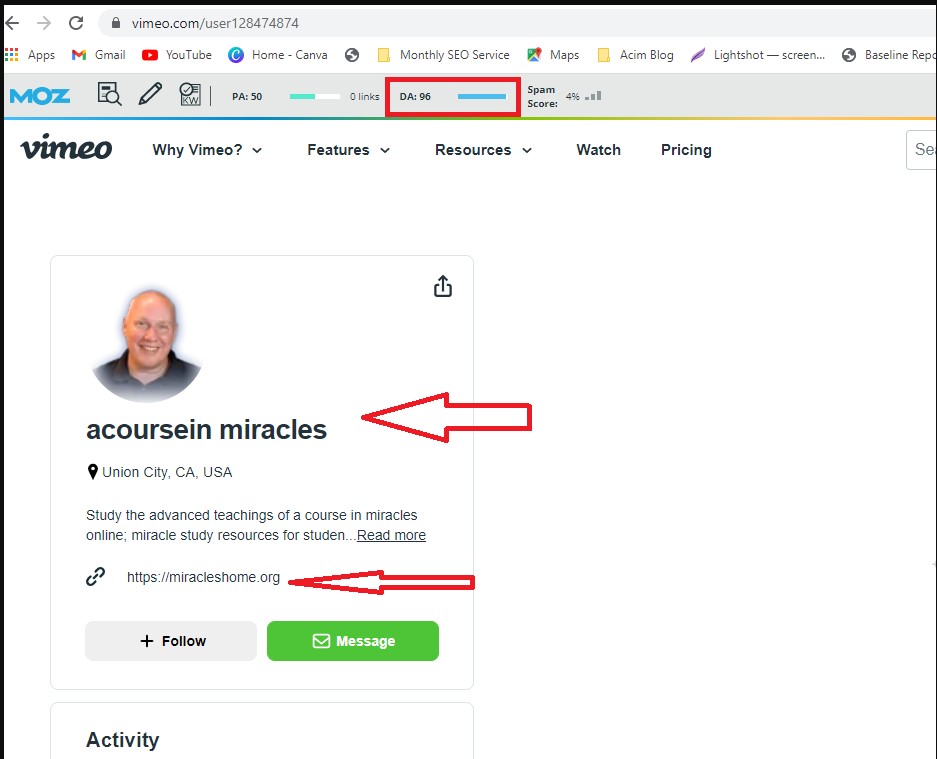Open the Lightshot screenshot bookmark
The image size is (937, 759).
point(758,55)
